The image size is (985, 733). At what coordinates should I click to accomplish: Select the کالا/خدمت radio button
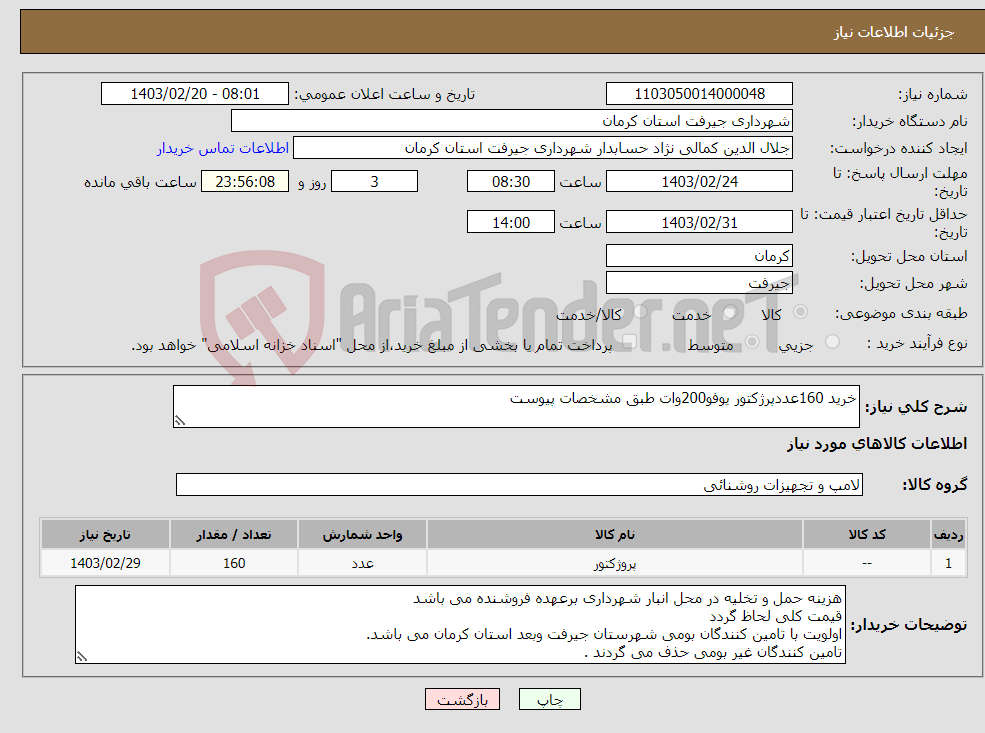640,312
